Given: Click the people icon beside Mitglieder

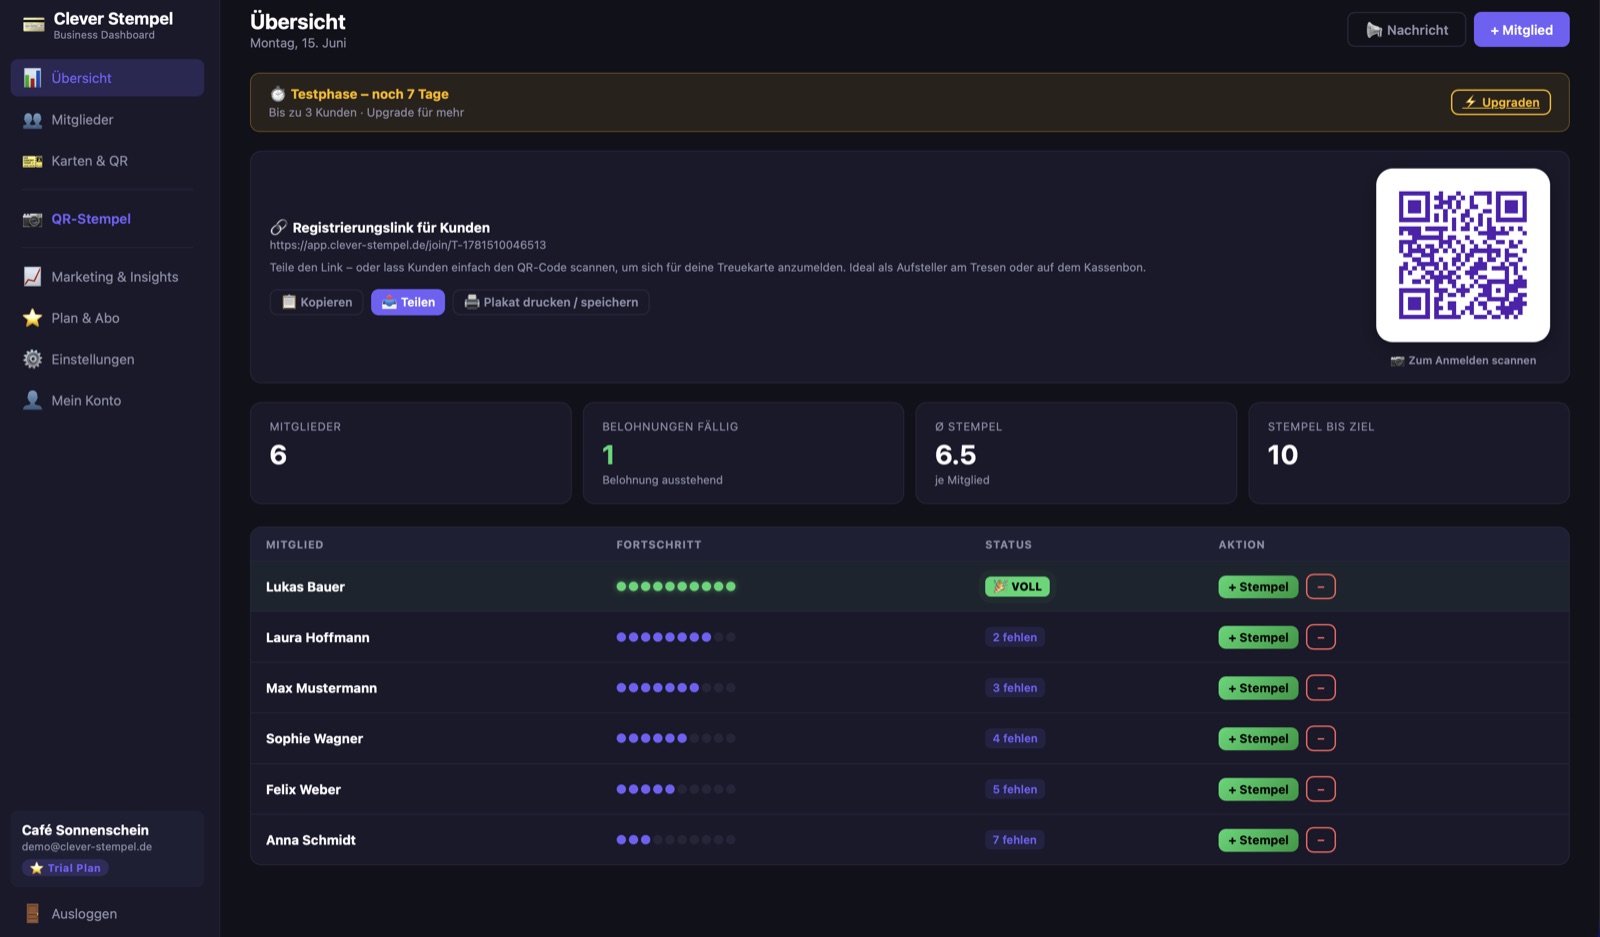Looking at the screenshot, I should tap(33, 120).
